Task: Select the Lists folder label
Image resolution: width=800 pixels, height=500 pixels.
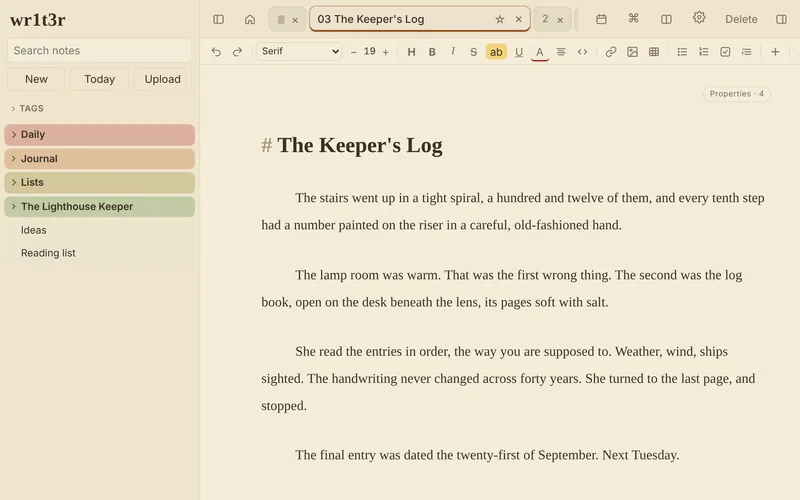Action: tap(32, 182)
